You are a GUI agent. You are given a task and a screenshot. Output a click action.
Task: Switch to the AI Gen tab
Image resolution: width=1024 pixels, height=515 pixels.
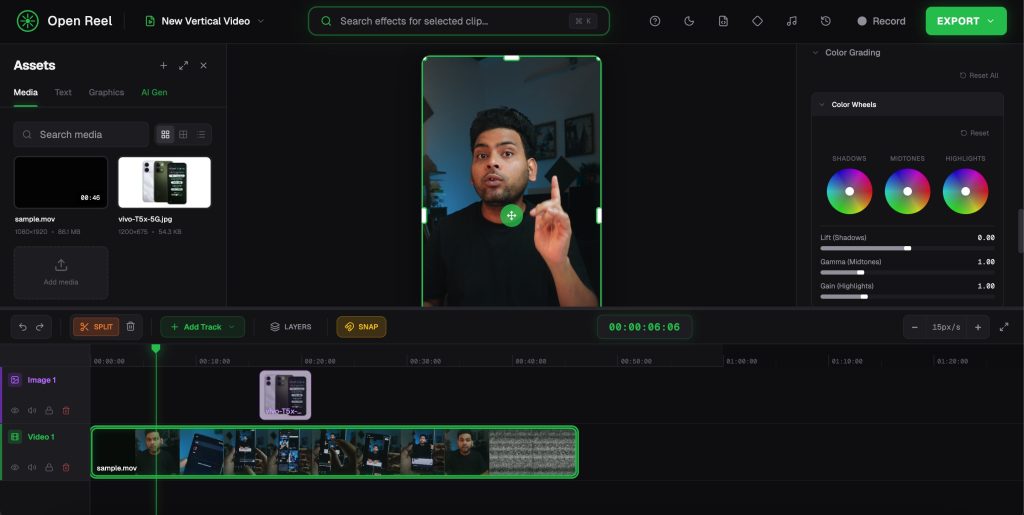pyautogui.click(x=154, y=93)
